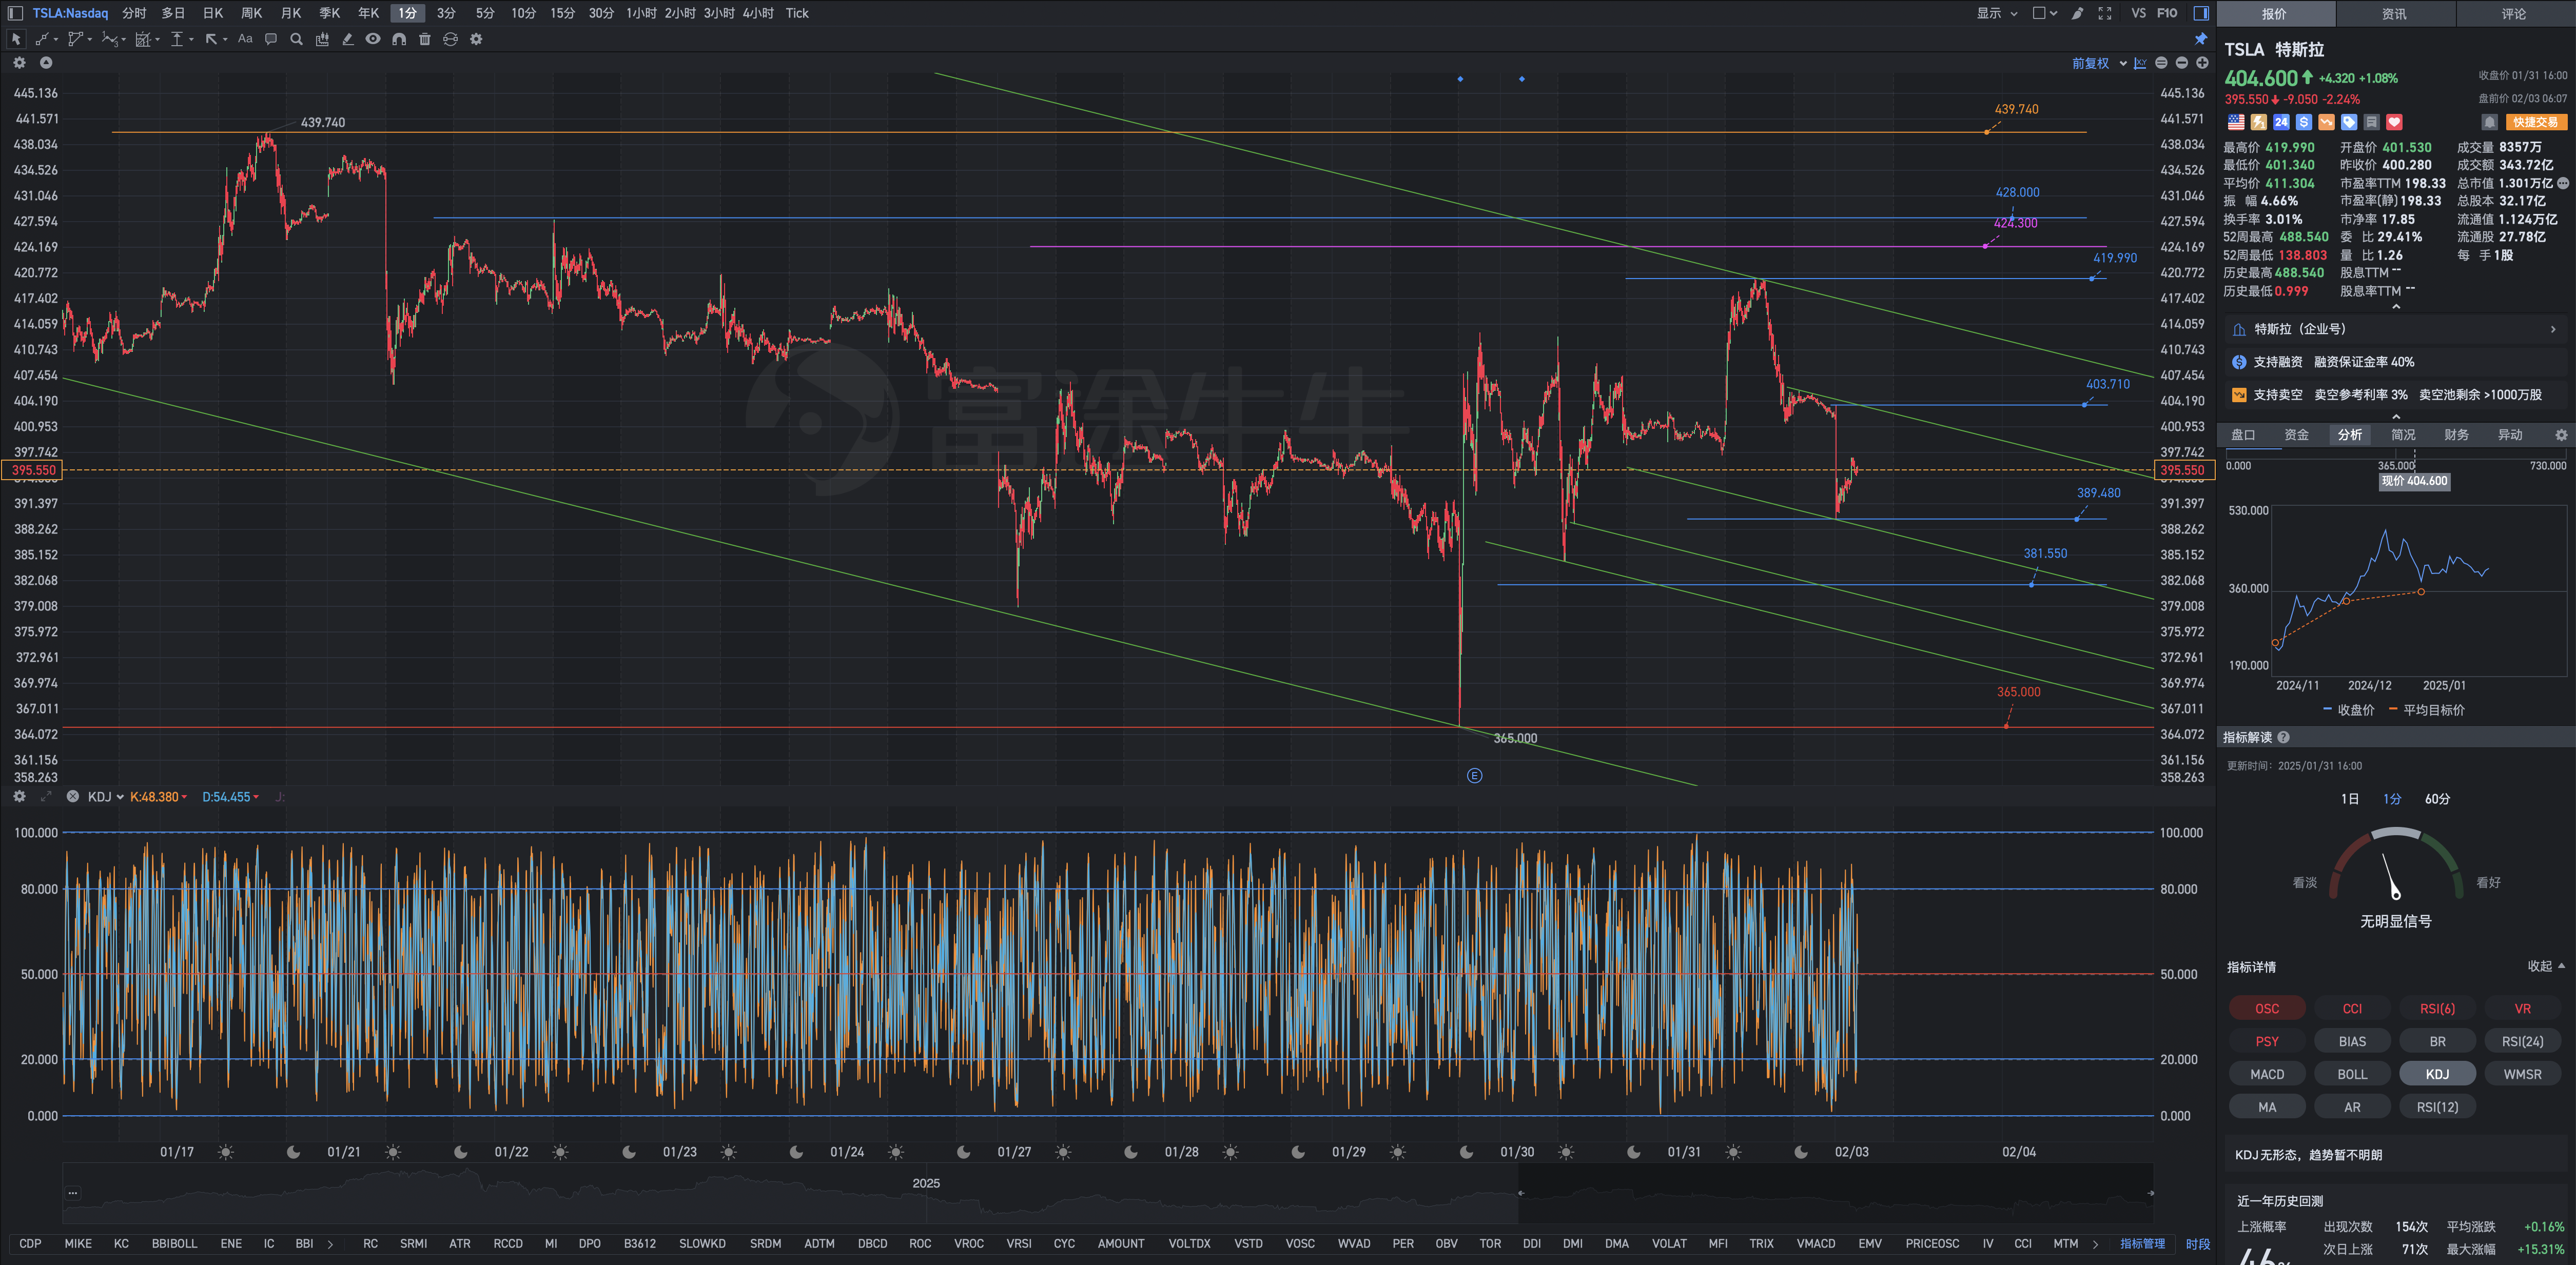Open the measure ruler tool
The image size is (2576, 1265).
322,39
